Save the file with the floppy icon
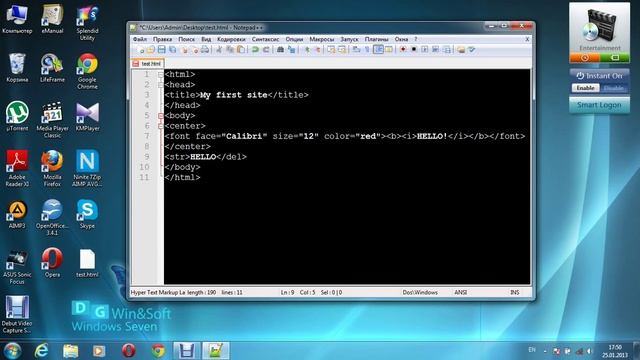 (x=162, y=50)
